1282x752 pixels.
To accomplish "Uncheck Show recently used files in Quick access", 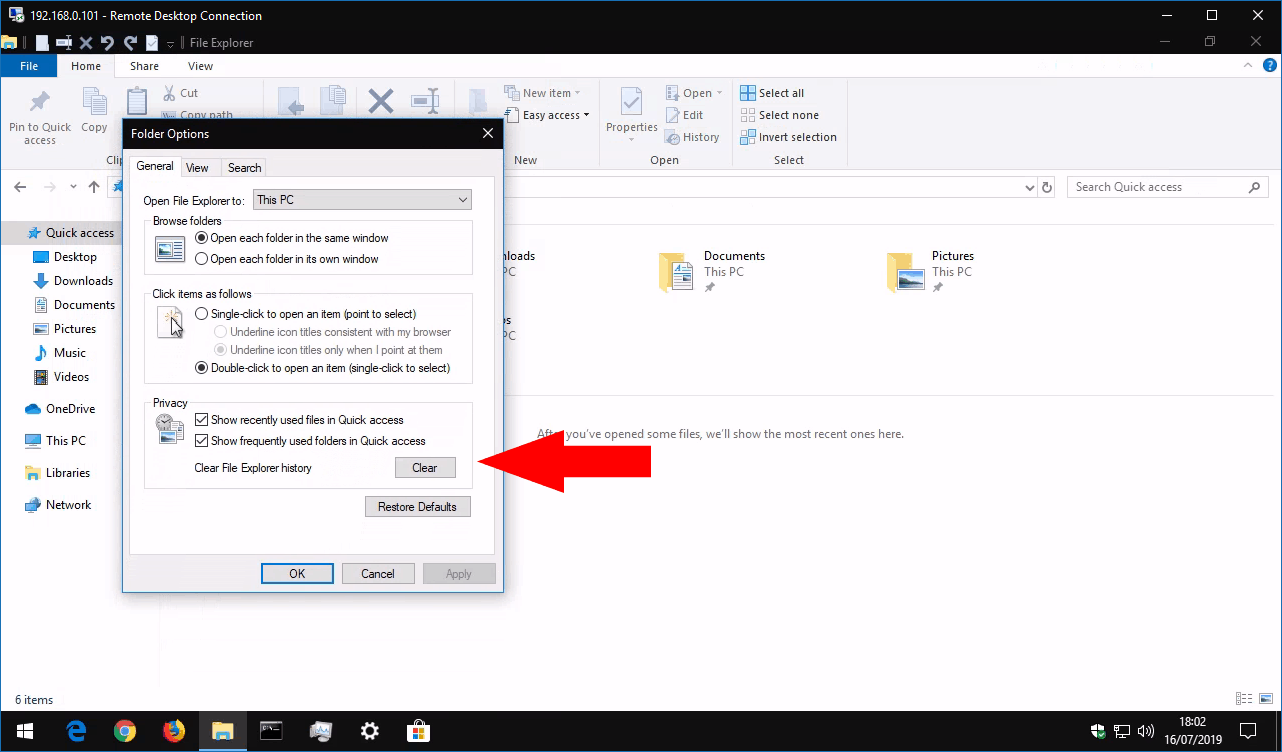I will click(x=201, y=420).
